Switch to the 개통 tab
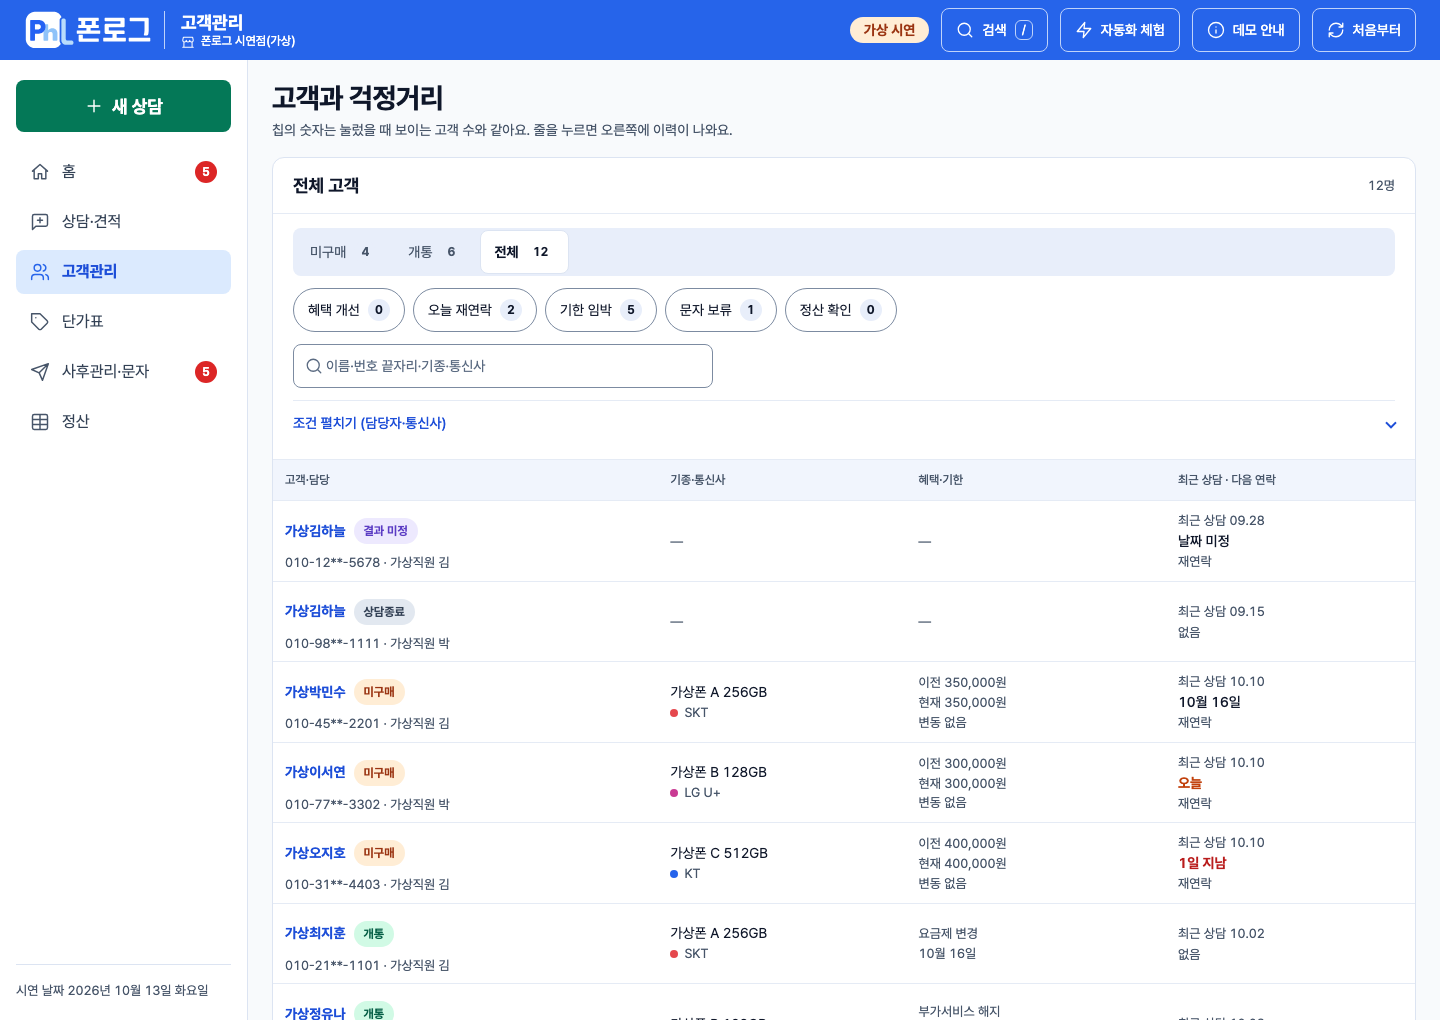 (431, 252)
